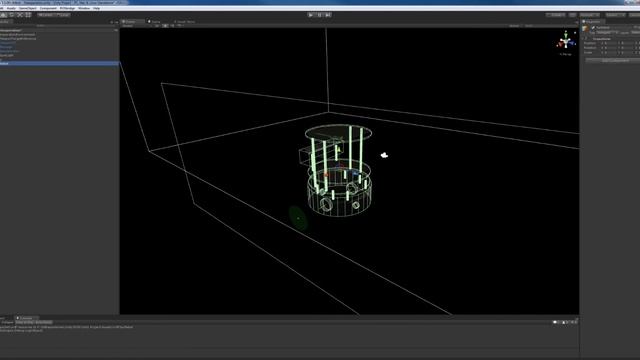Open the Component menu
The image size is (640, 360).
pos(48,8)
